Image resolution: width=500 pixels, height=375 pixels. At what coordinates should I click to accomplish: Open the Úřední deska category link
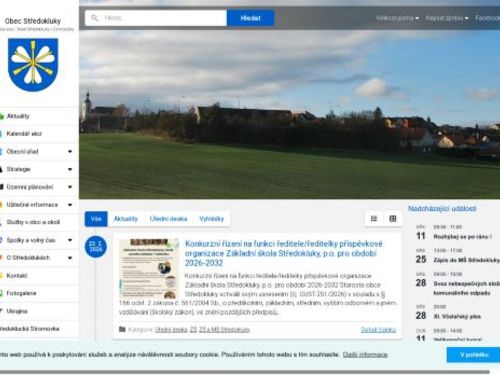pos(171,330)
